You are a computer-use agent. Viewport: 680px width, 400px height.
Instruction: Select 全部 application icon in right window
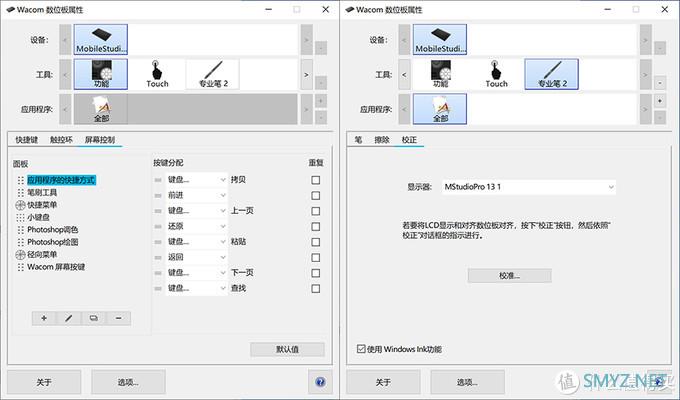coord(440,109)
